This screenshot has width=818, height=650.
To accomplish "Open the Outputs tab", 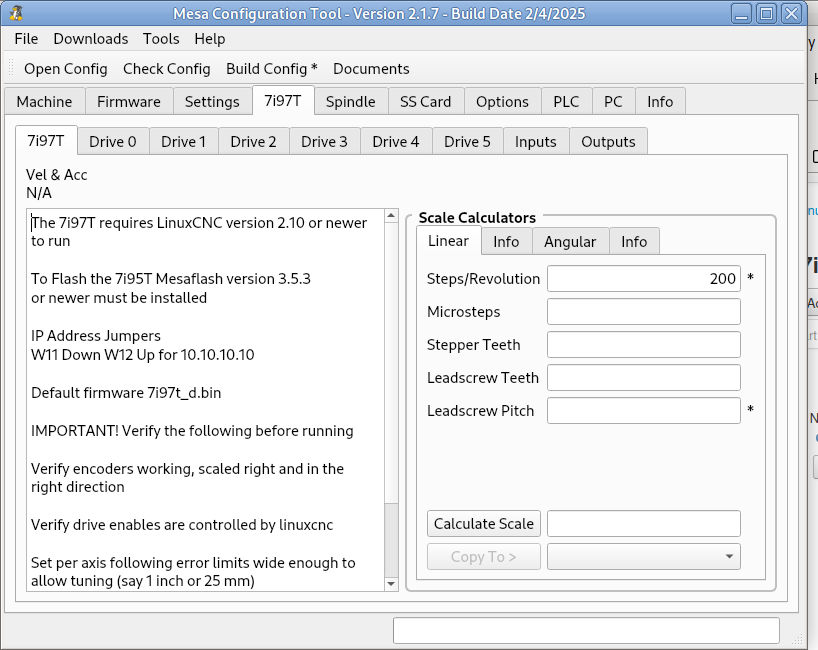I will point(608,141).
